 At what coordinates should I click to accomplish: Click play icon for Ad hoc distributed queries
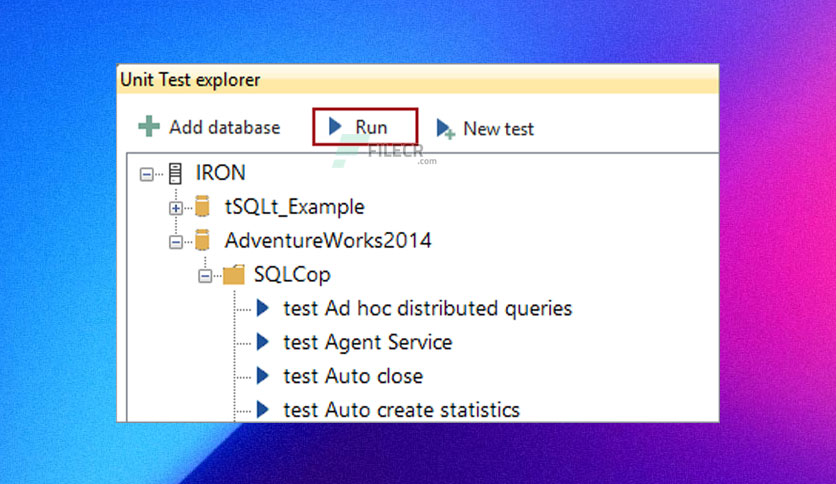click(262, 308)
